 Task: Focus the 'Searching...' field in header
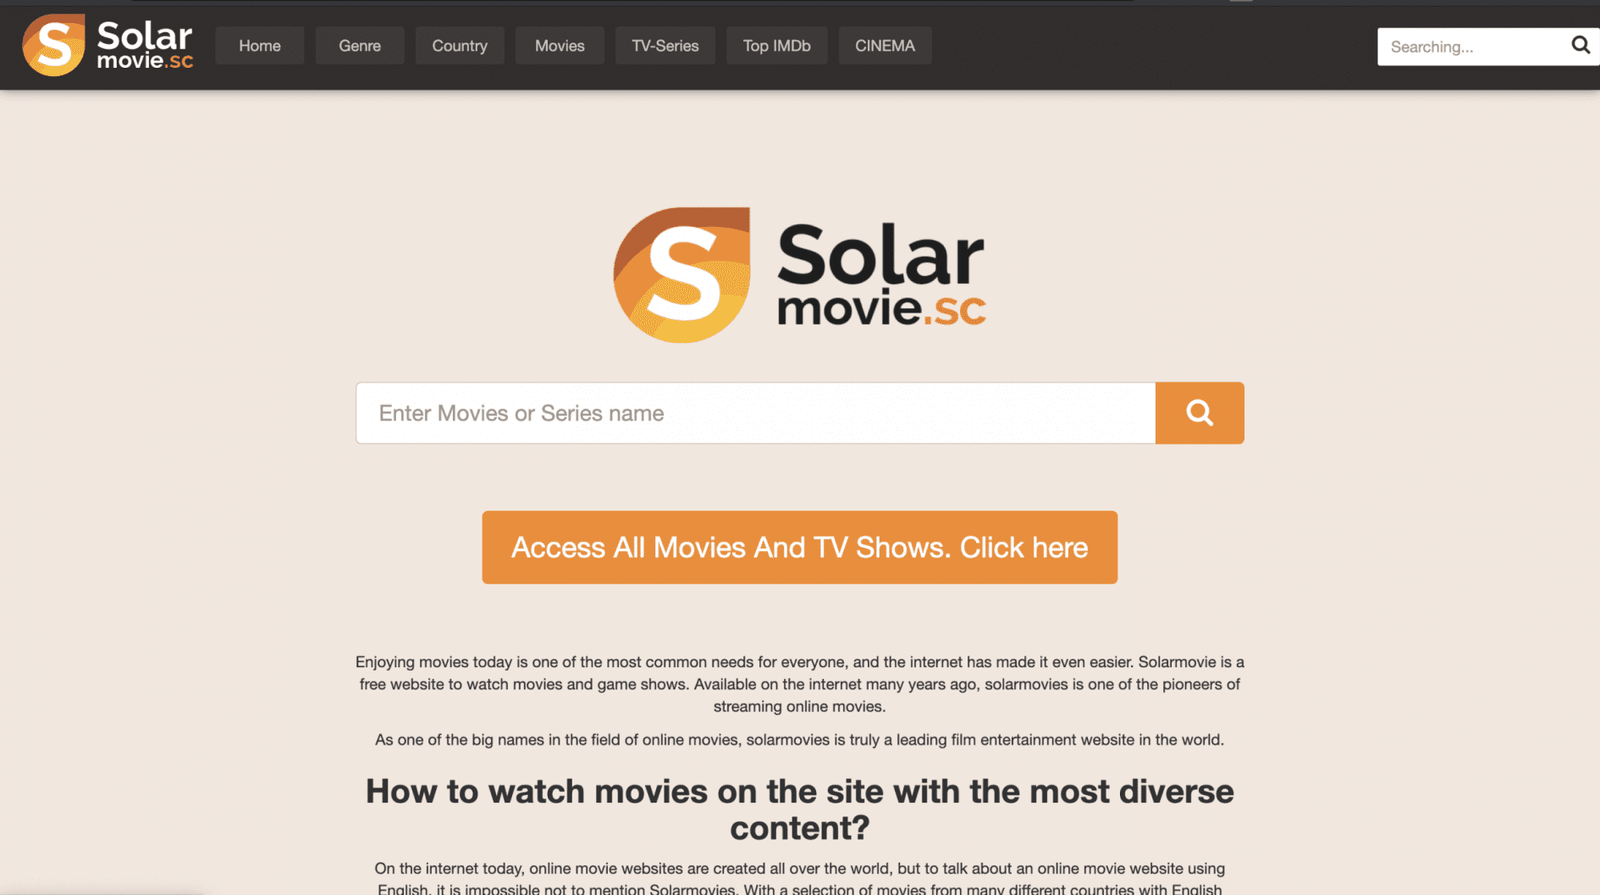point(1472,47)
